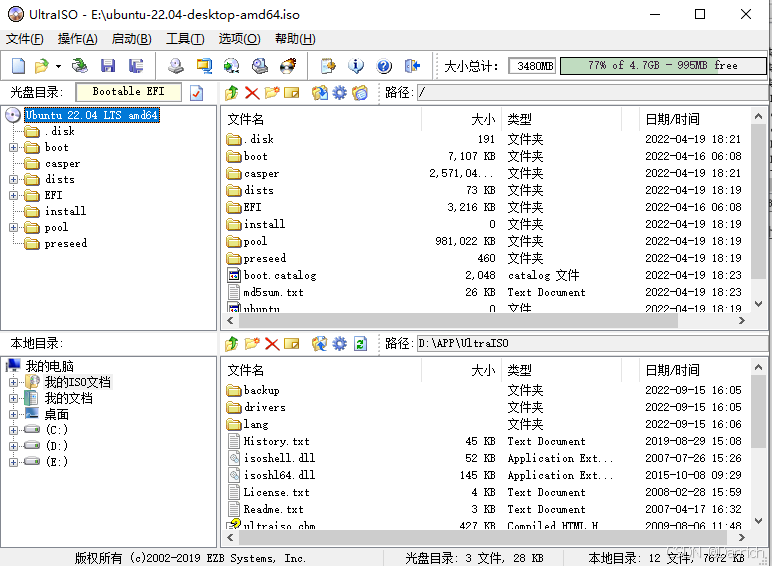Sort disc files by 日期/时间 column
This screenshot has height=566, width=772.
695,119
